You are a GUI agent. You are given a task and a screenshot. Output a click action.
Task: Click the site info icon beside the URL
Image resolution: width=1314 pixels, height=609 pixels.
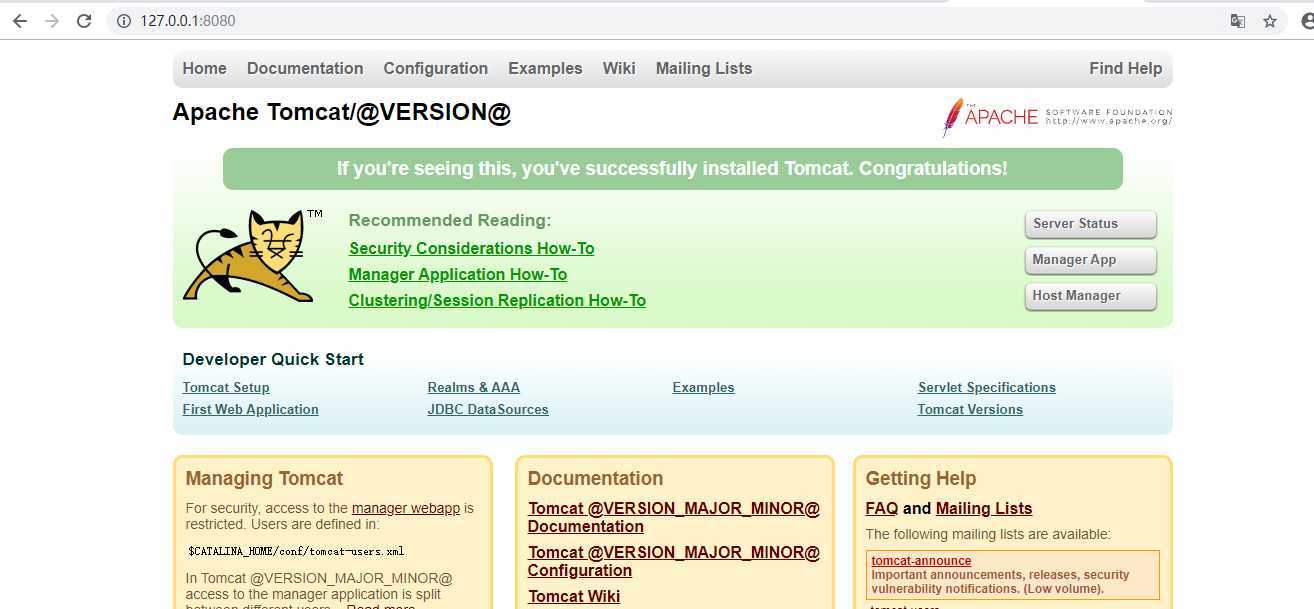coord(124,21)
